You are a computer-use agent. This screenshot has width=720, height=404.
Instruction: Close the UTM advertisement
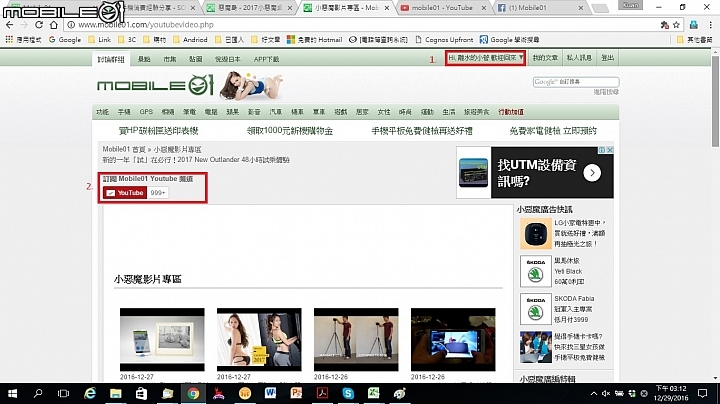(610, 150)
